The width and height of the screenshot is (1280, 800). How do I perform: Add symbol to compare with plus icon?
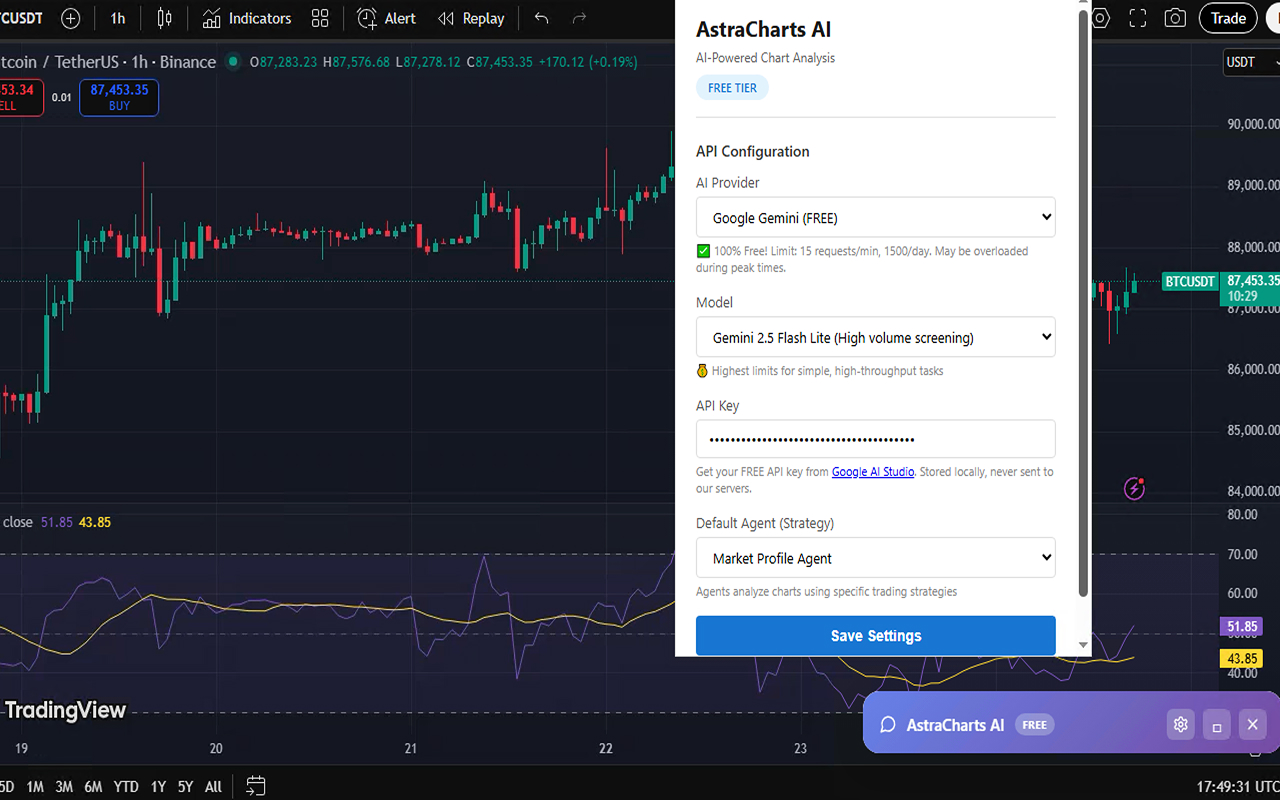pos(70,18)
